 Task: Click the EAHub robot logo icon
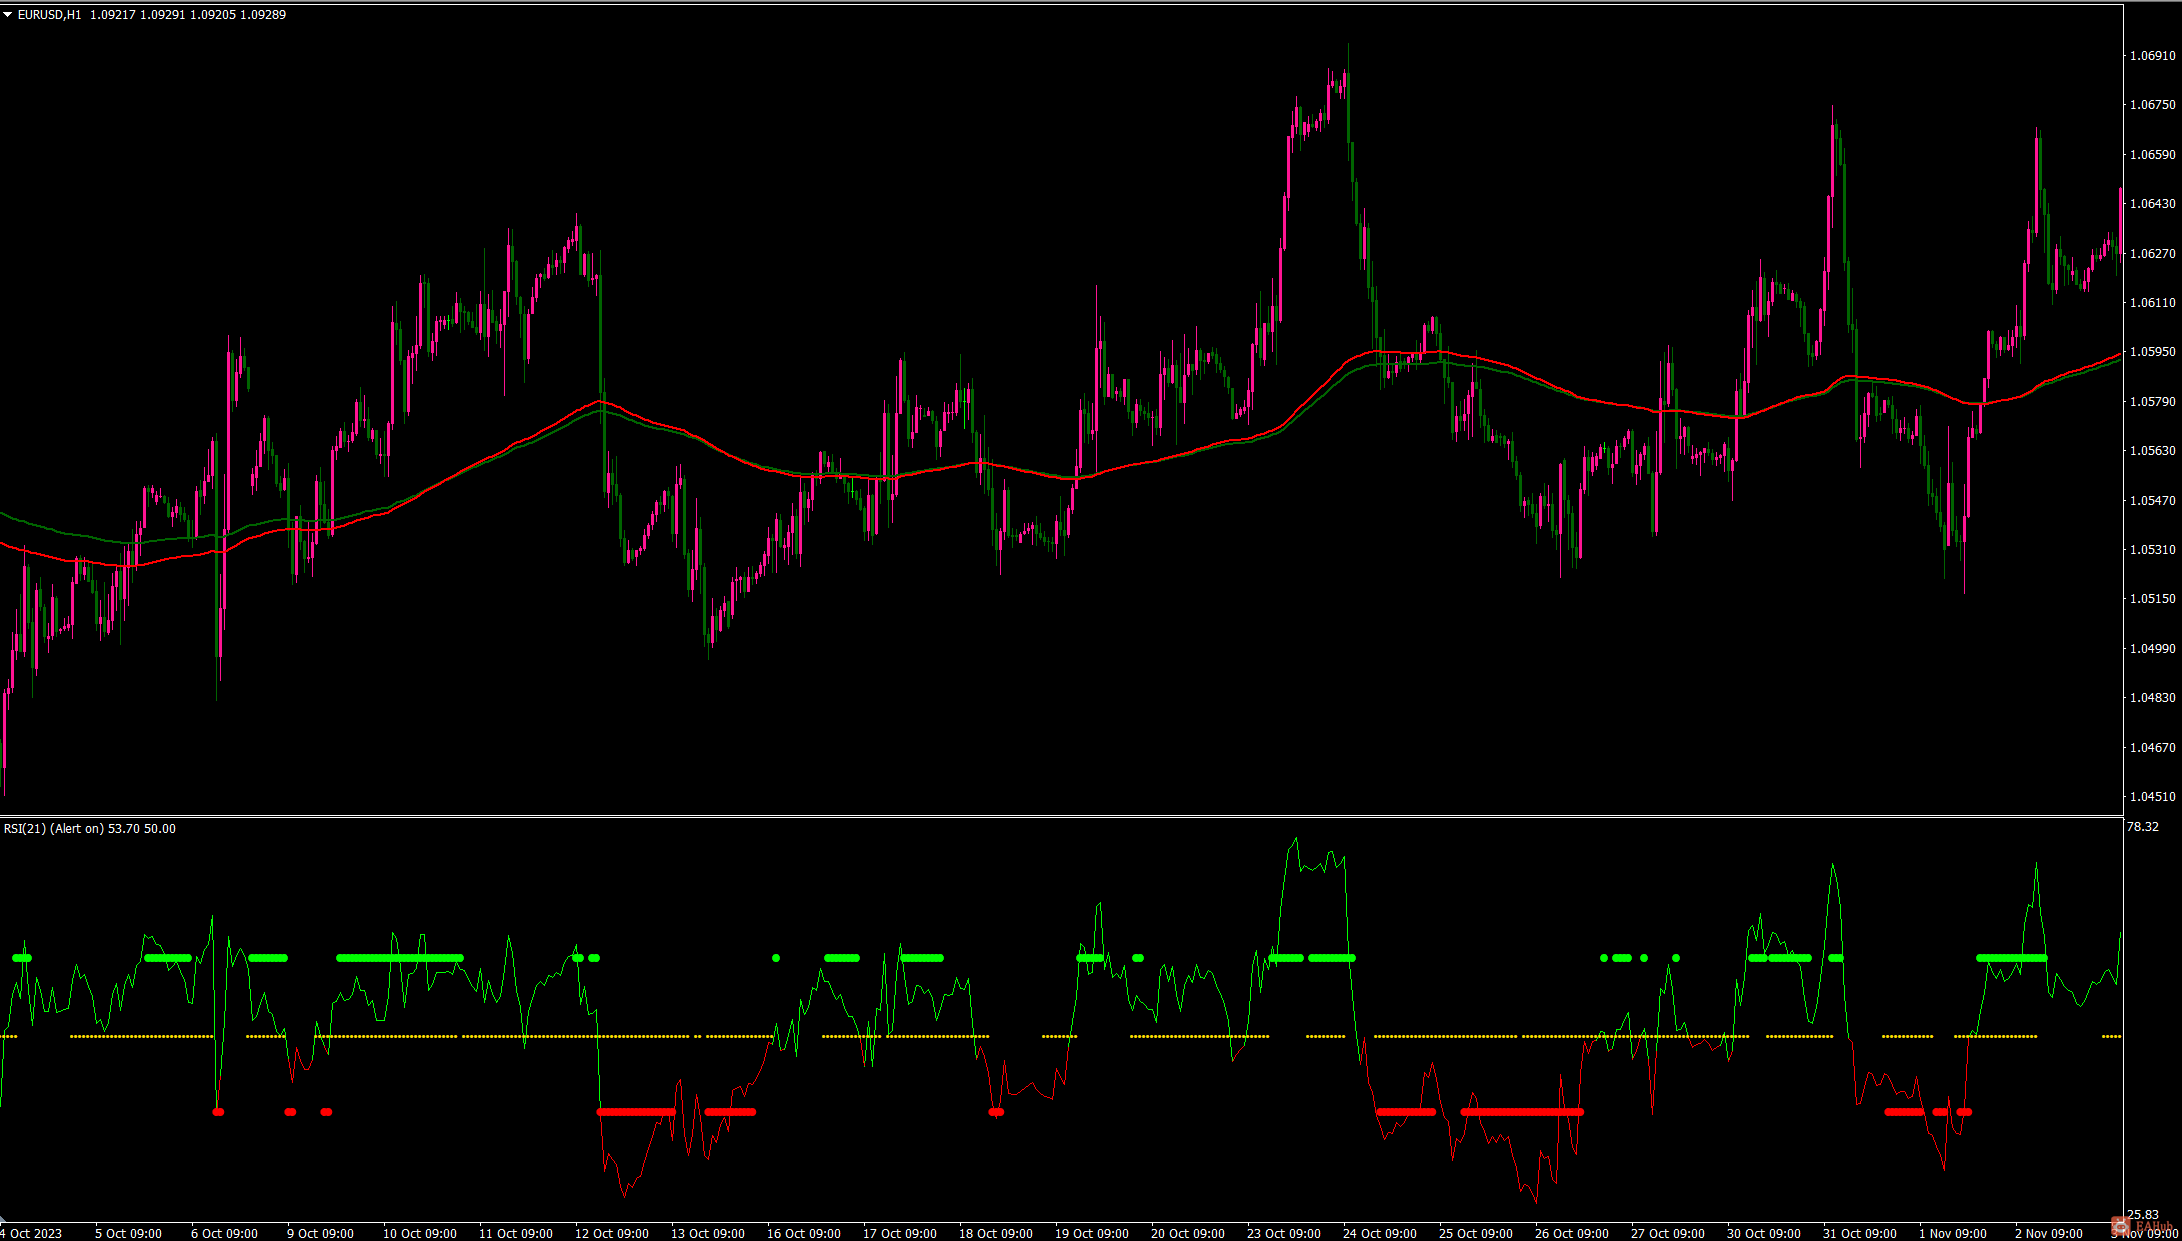point(2121,1226)
